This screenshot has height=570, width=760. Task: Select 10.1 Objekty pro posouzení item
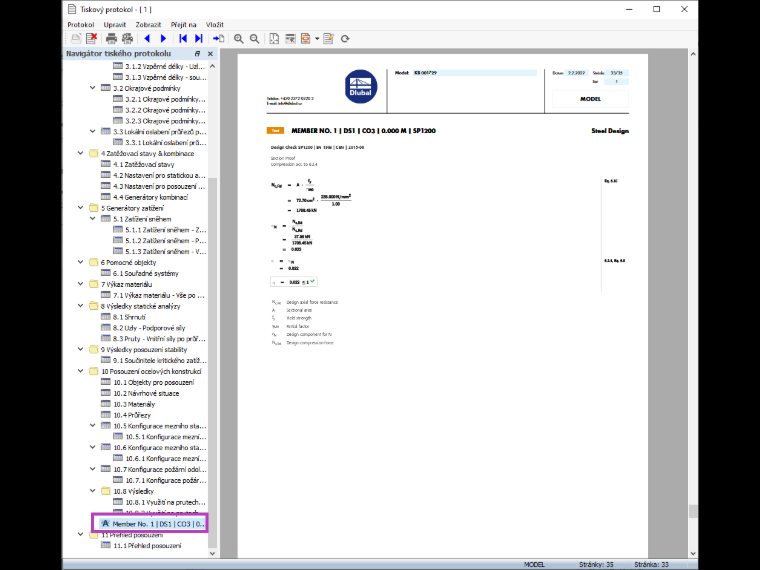click(x=154, y=382)
